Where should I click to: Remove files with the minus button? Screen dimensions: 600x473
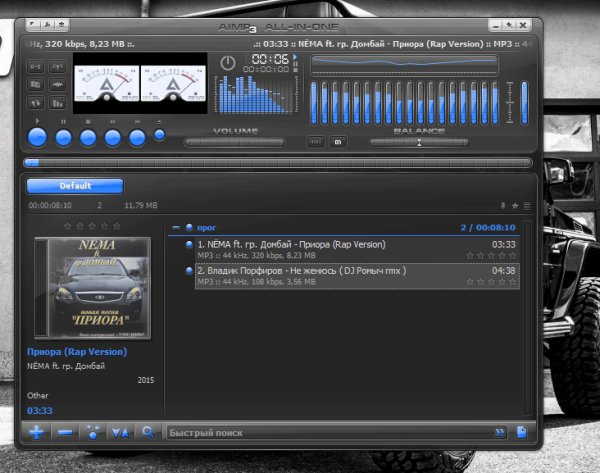pos(65,432)
